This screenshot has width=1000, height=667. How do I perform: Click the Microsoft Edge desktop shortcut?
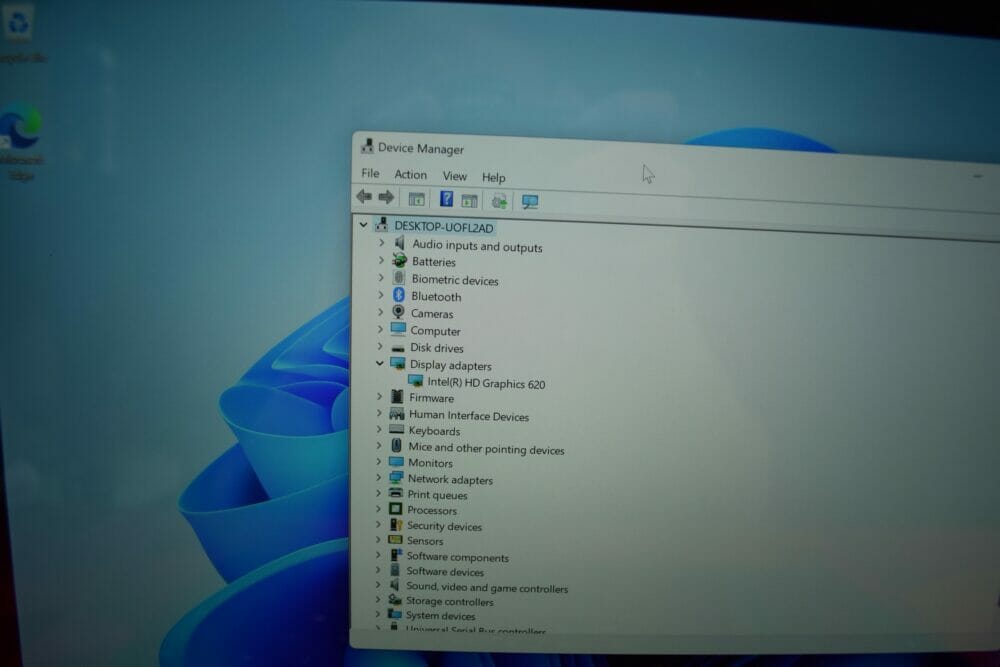pos(22,142)
